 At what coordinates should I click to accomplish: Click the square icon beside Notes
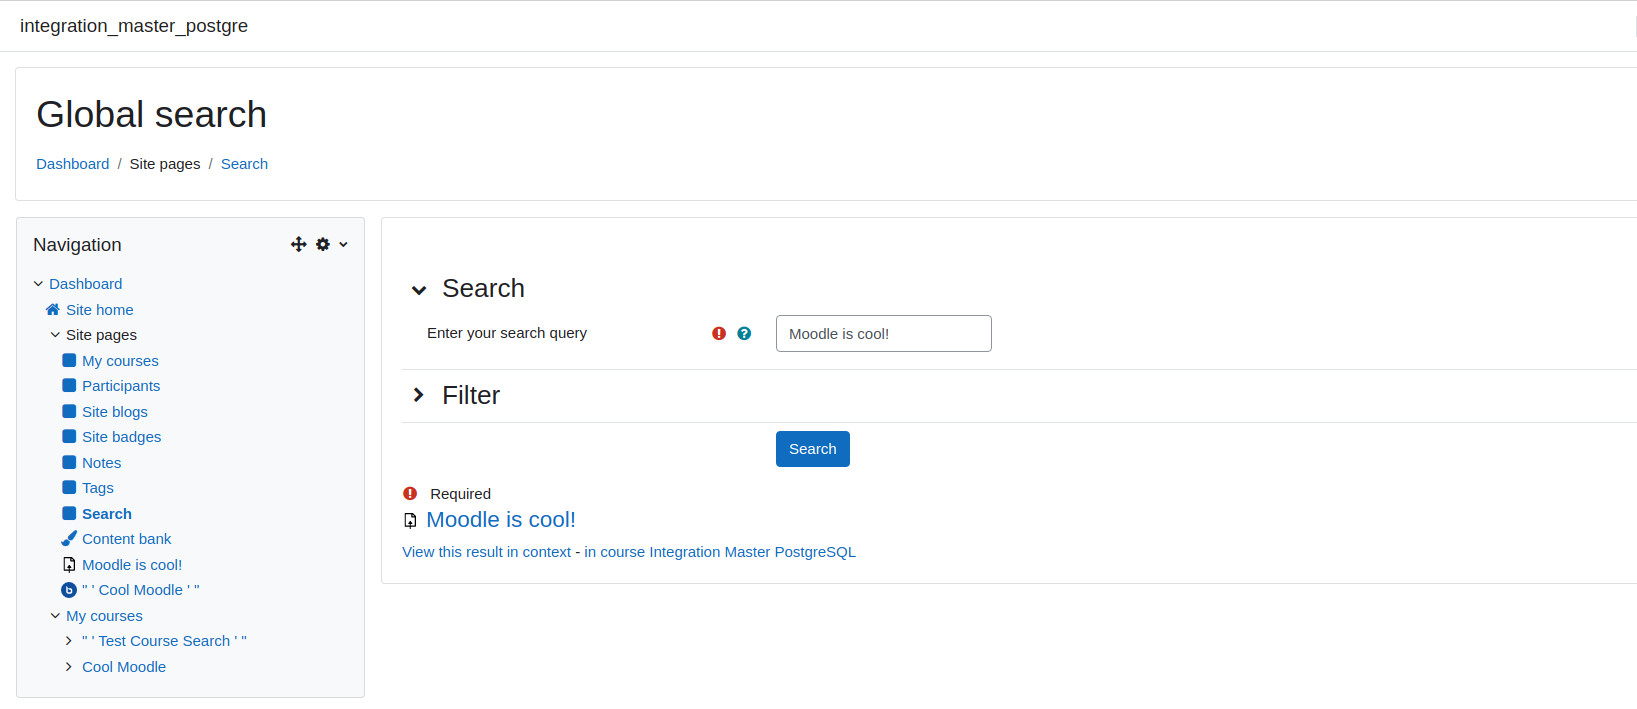pyautogui.click(x=69, y=462)
